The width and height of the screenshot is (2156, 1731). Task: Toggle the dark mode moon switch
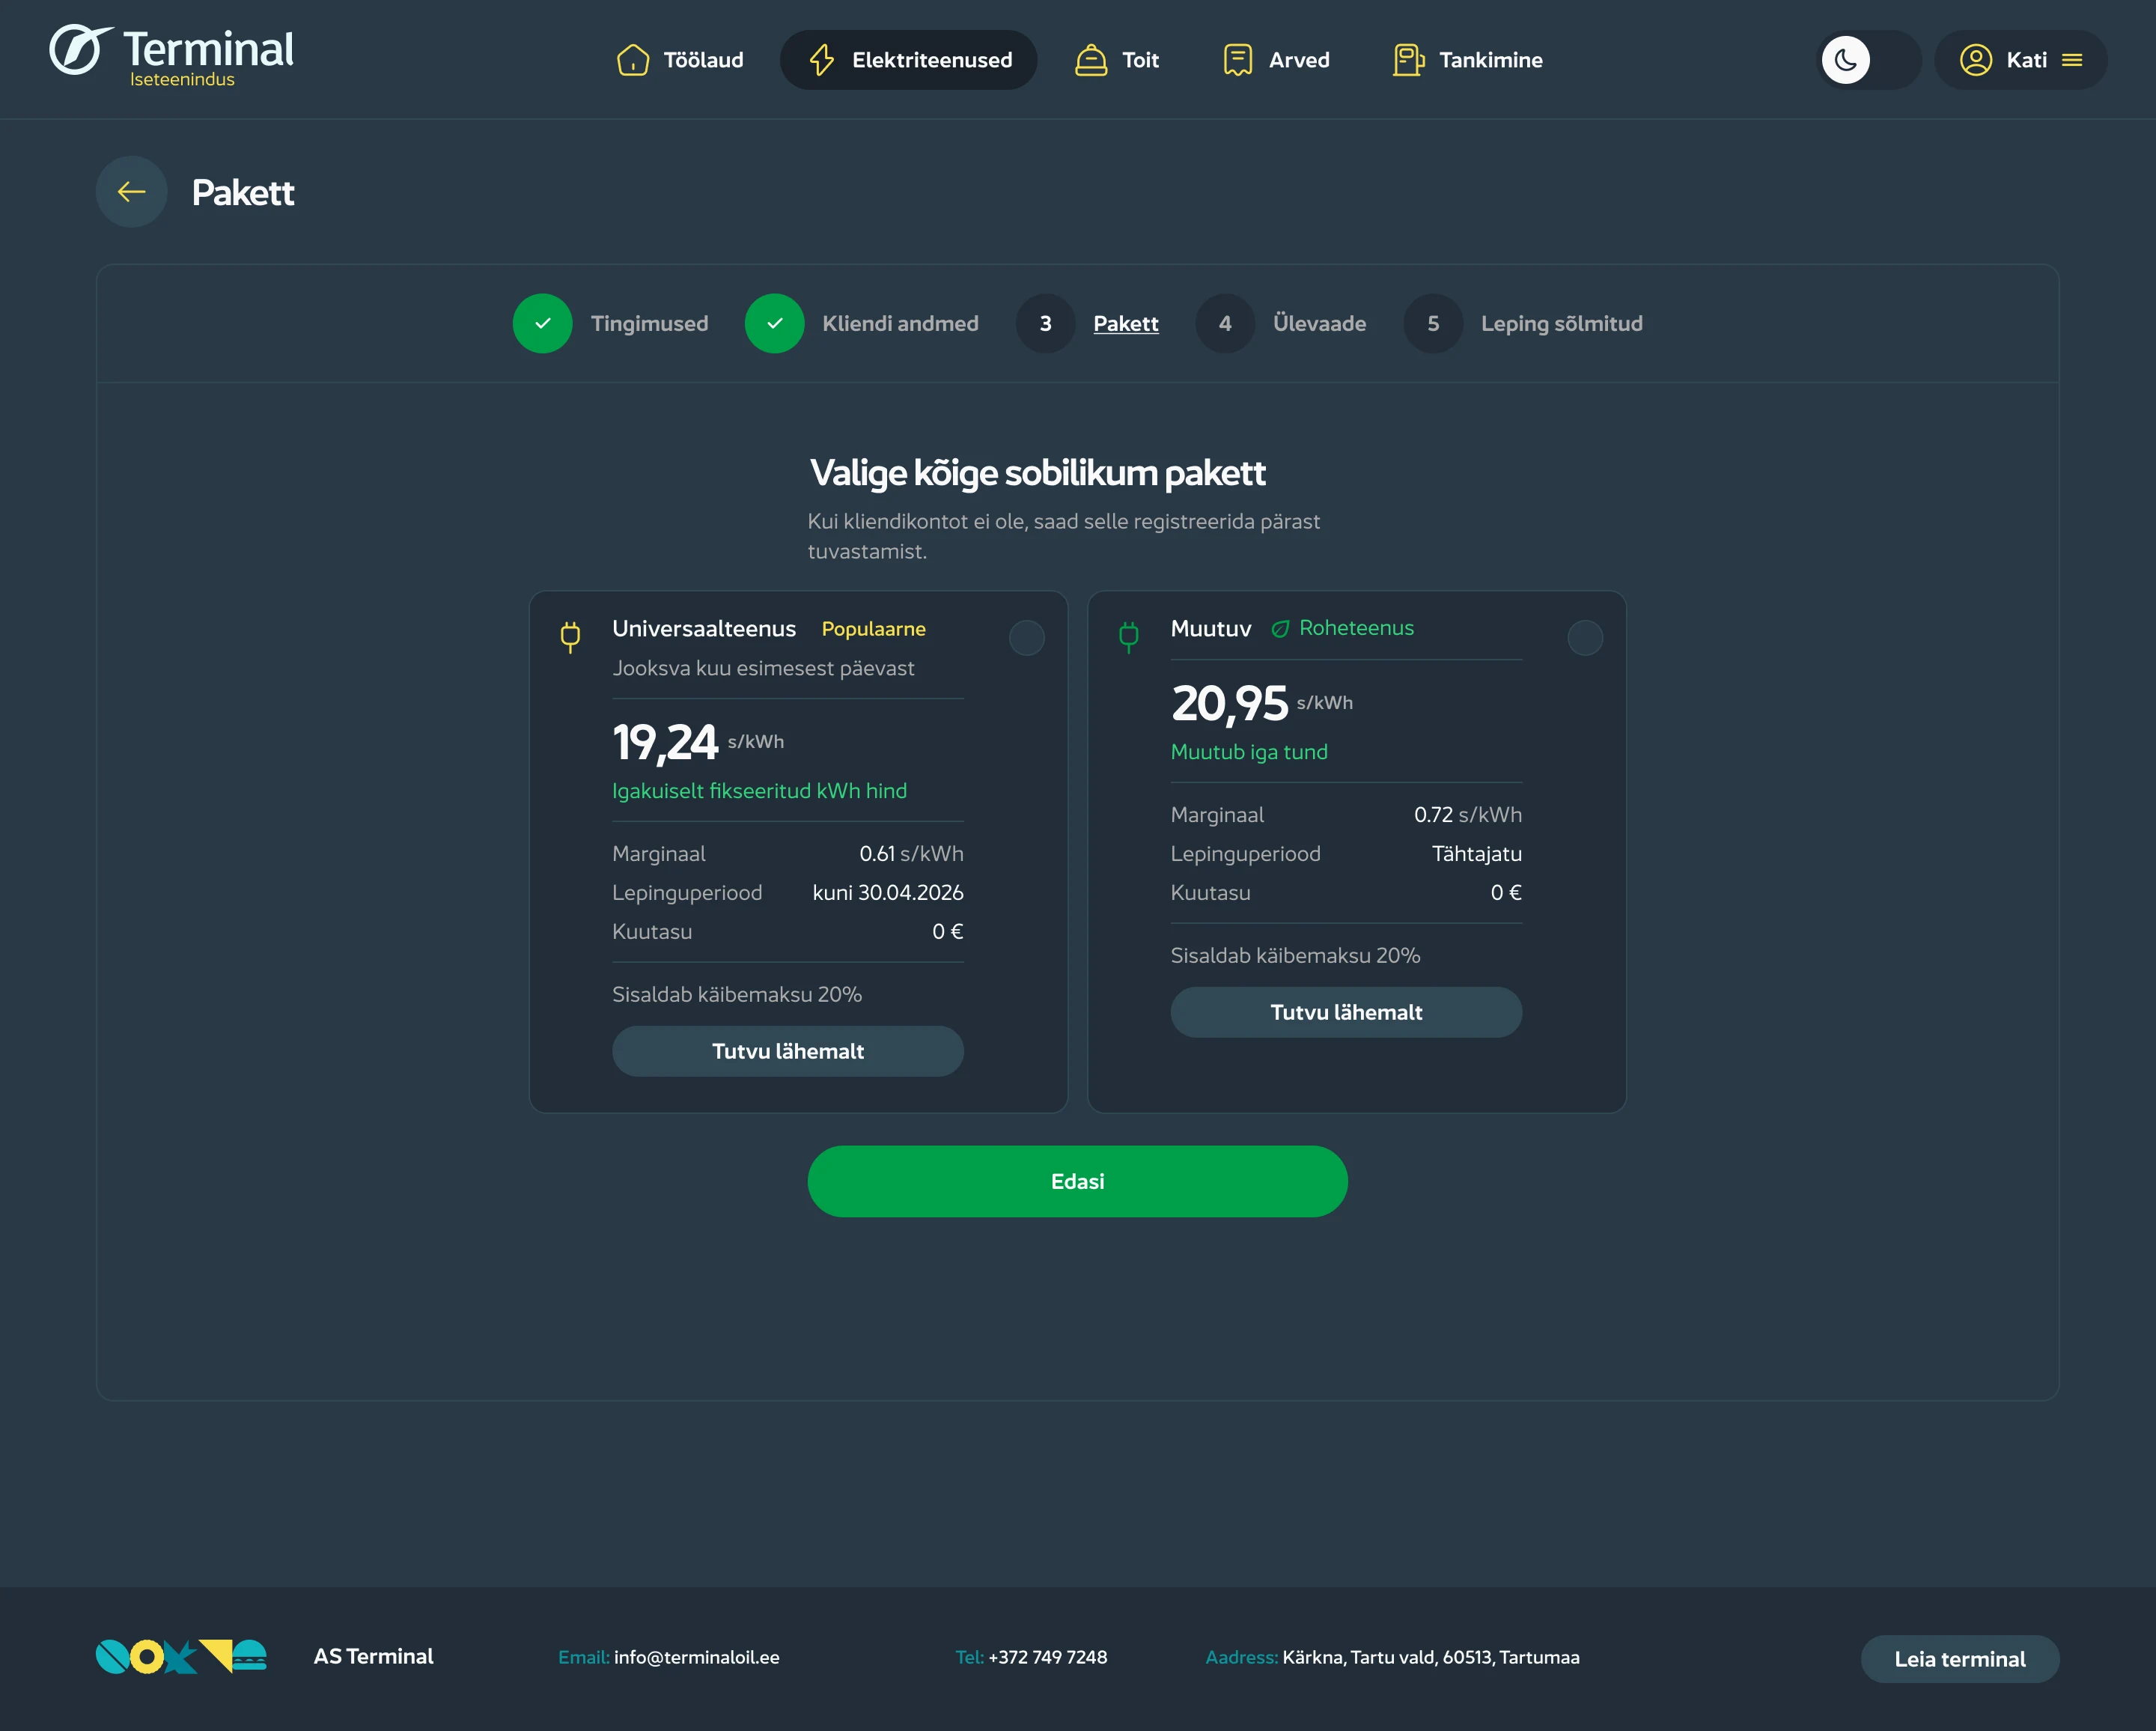click(1867, 60)
